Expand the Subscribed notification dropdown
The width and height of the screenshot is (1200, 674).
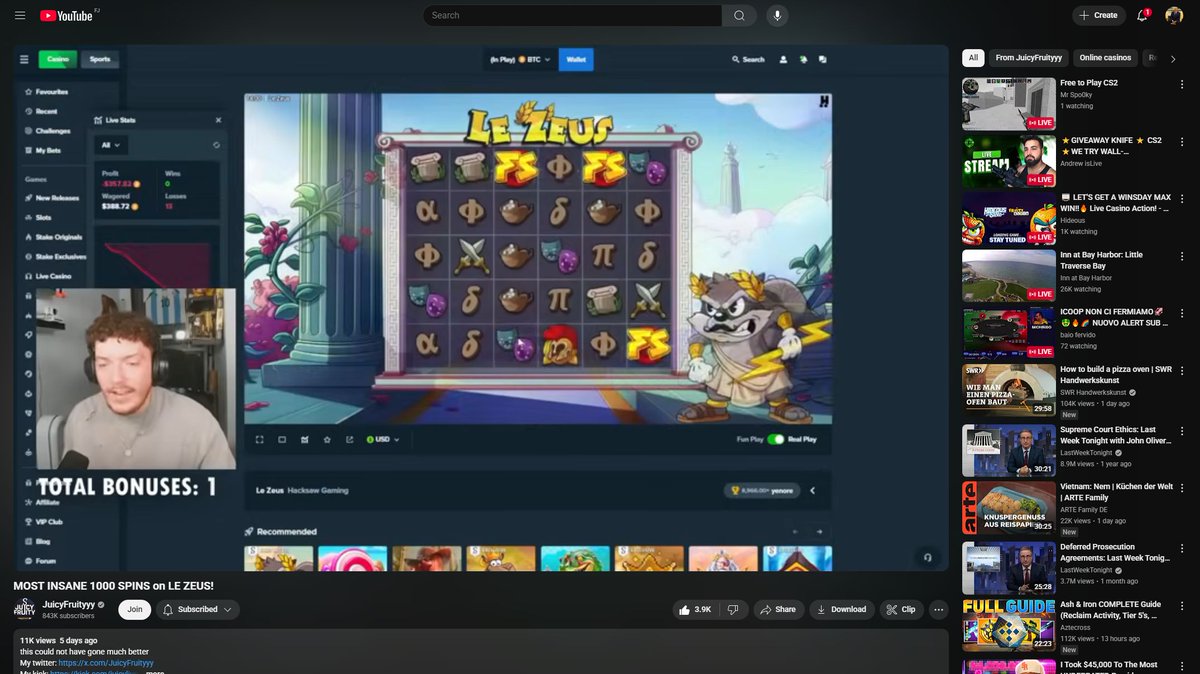click(x=198, y=609)
